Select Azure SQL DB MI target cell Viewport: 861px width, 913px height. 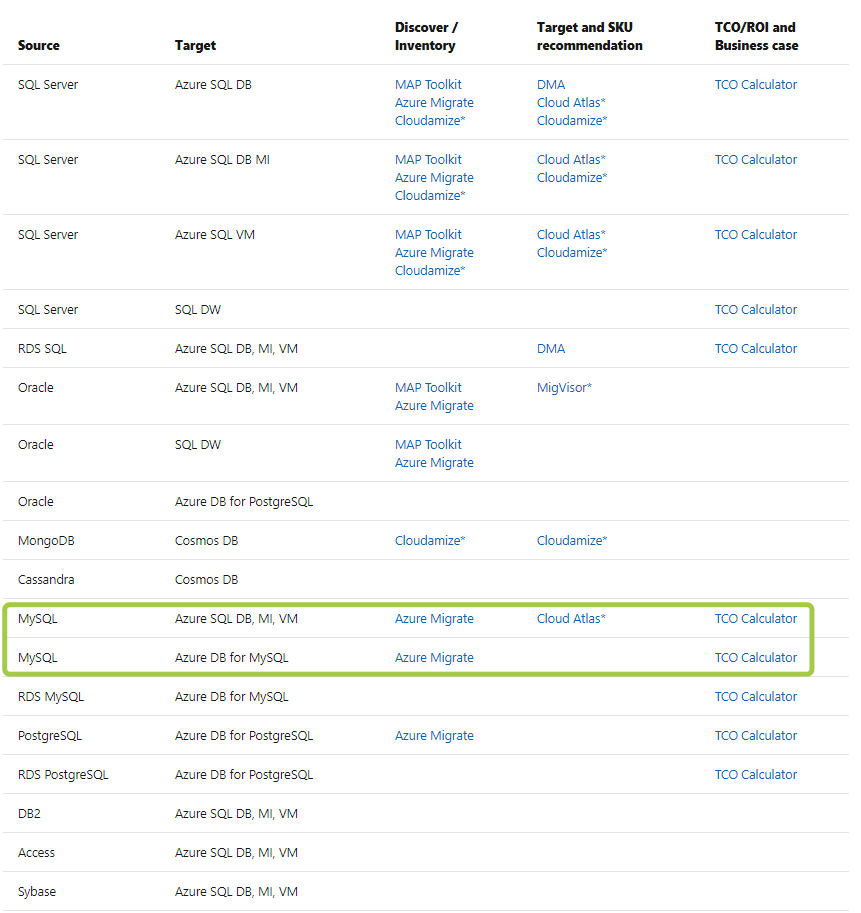coord(222,160)
